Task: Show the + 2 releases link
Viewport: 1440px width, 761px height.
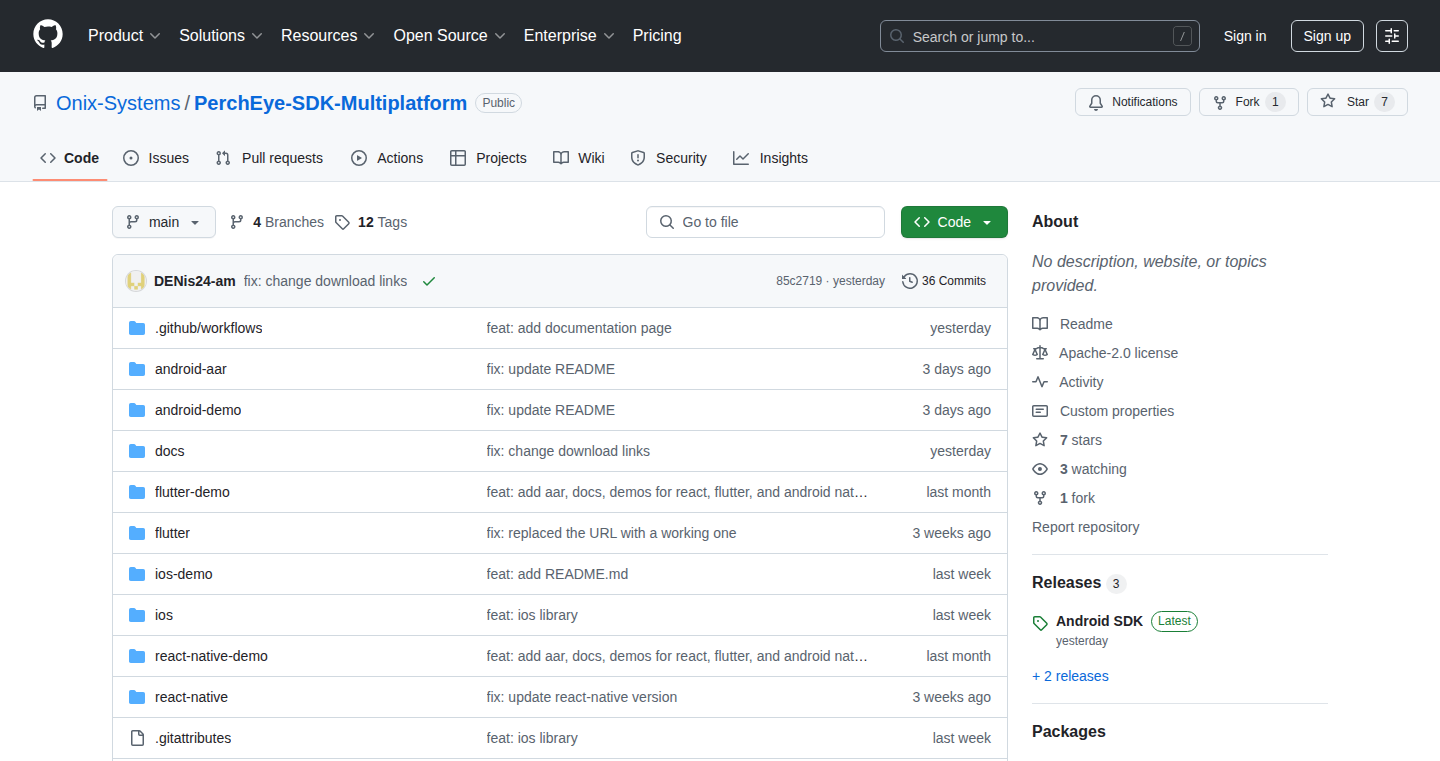Action: click(x=1070, y=676)
